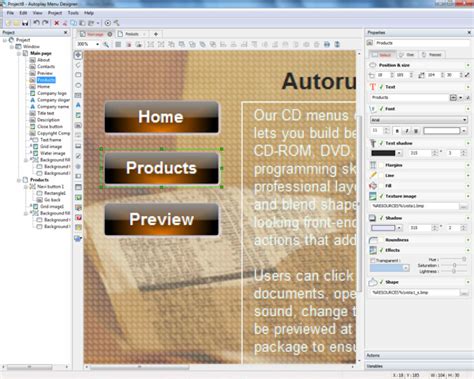Select Go back item in the project tree
Viewport: 474px width, 379px height.
(52, 200)
